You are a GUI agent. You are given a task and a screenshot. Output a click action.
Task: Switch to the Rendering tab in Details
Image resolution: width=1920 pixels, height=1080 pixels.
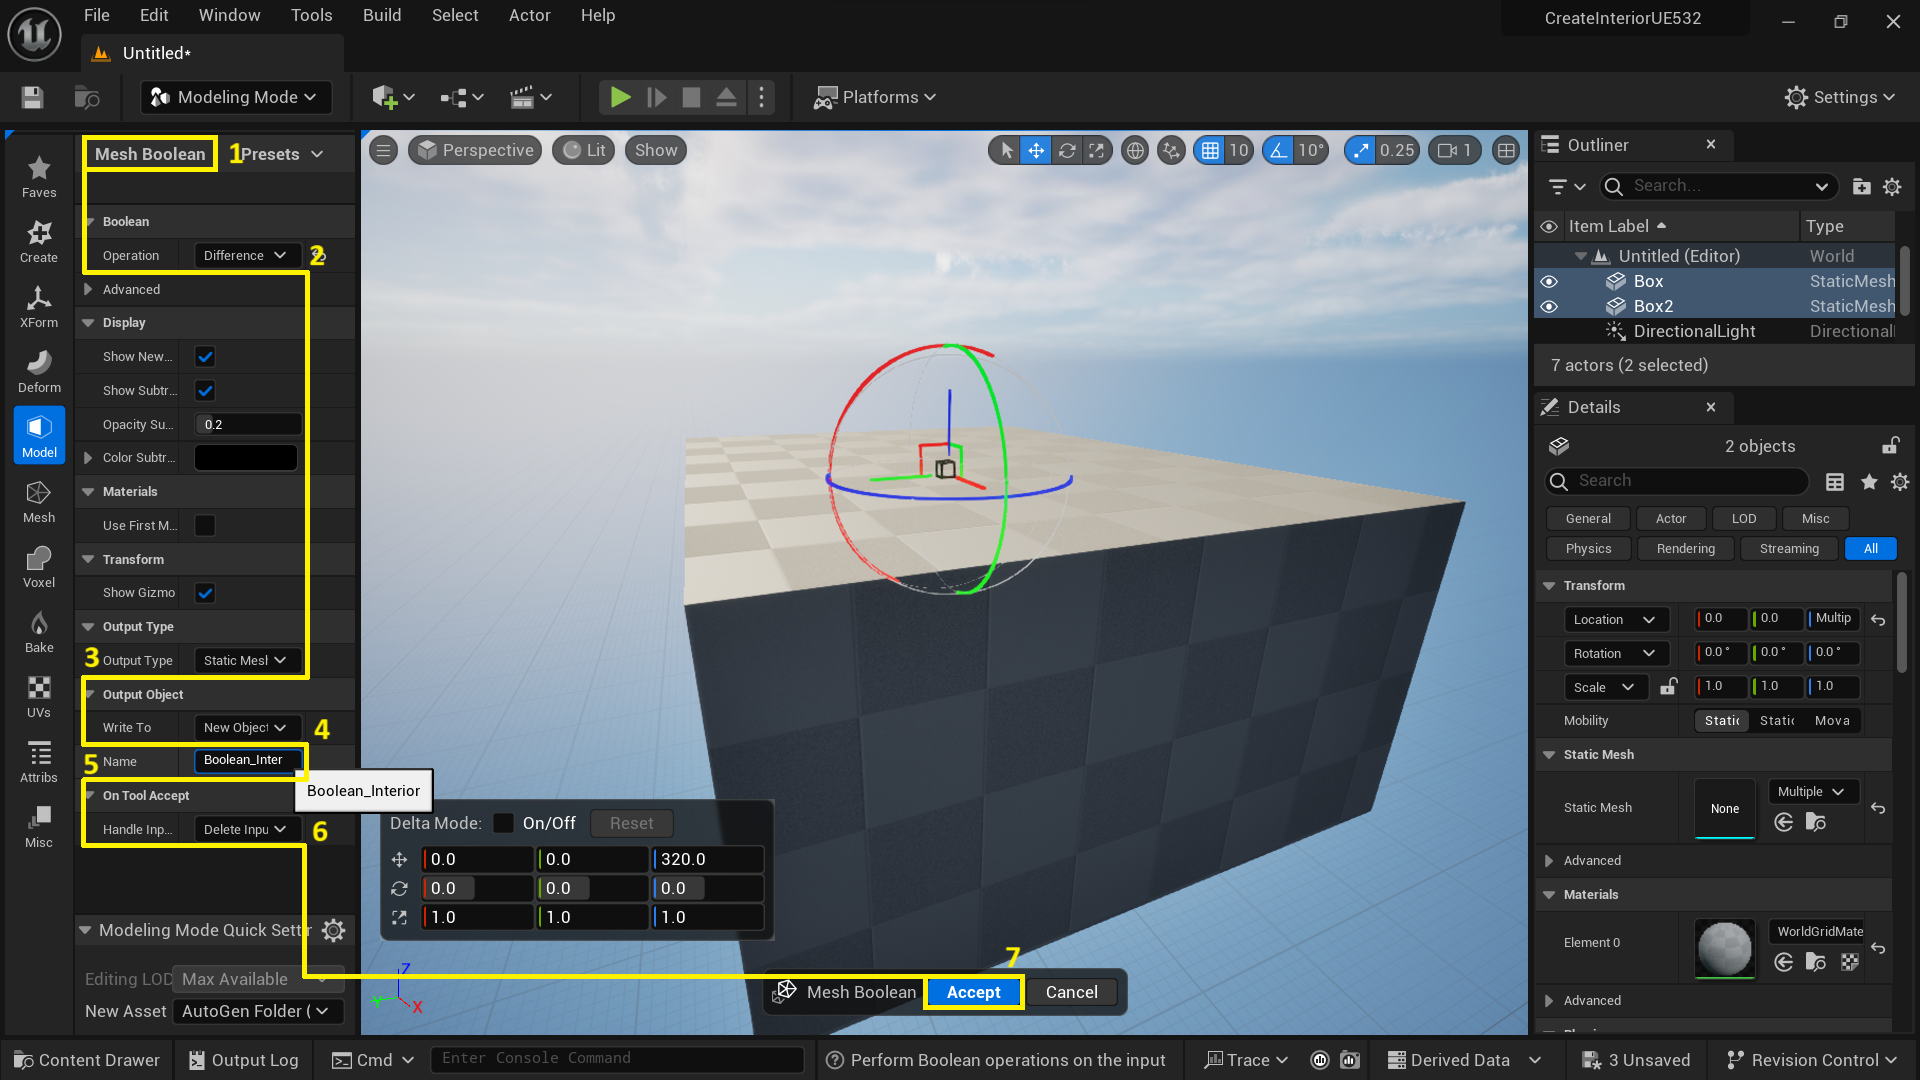click(x=1684, y=548)
